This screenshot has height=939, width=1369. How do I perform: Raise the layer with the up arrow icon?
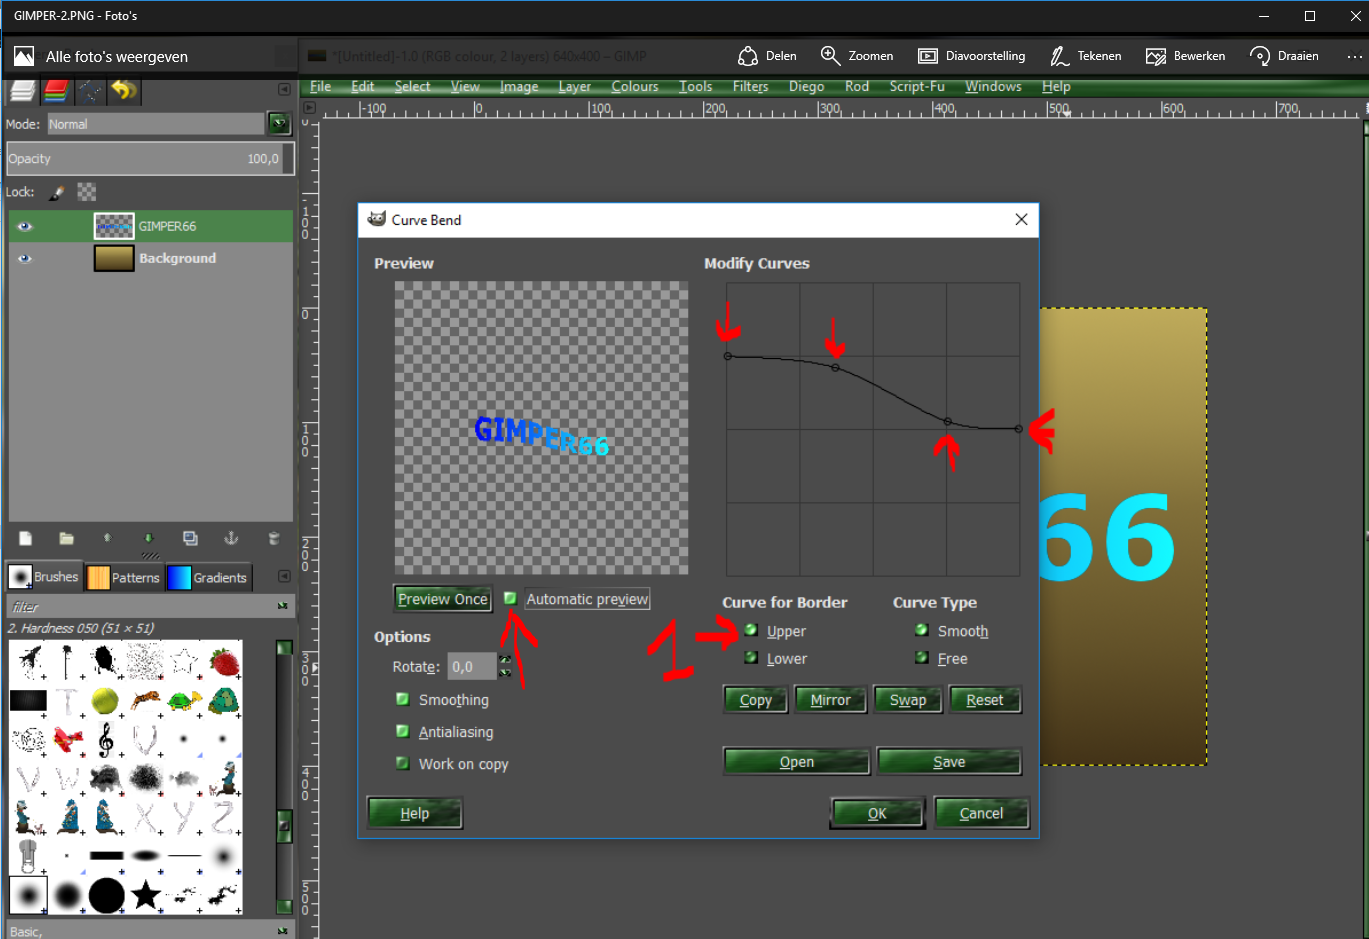(x=107, y=538)
